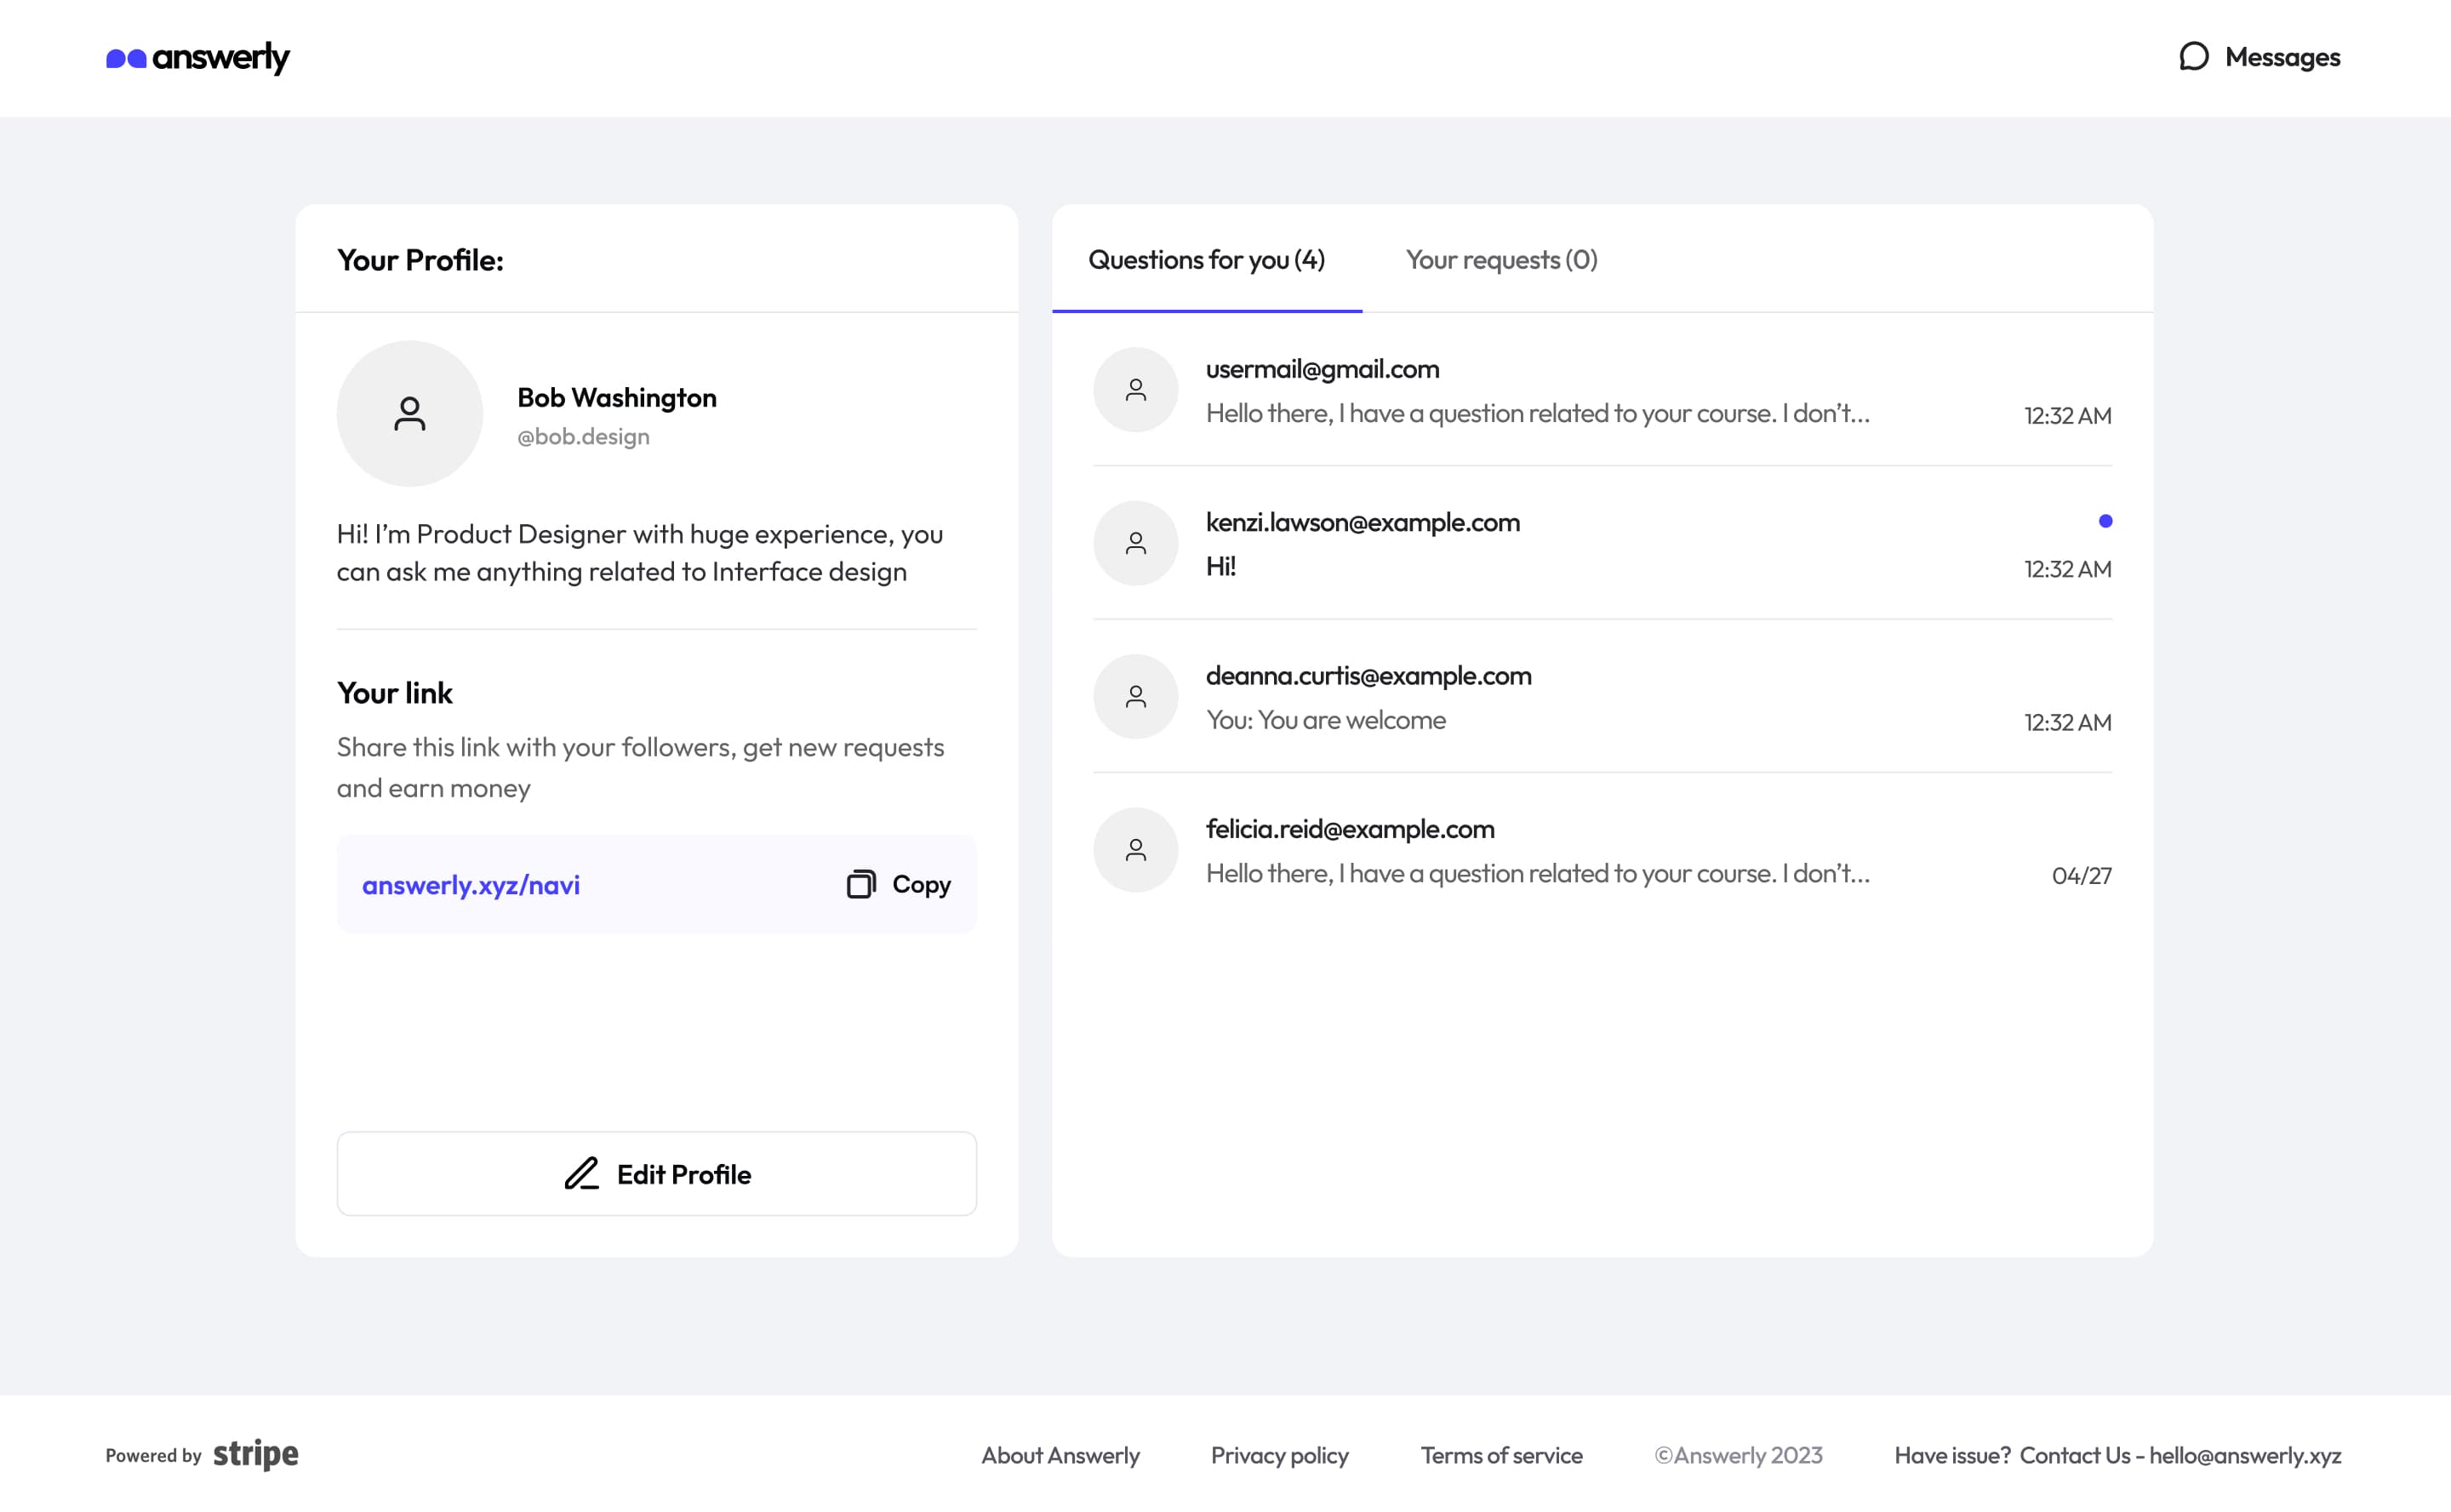
Task: Click the @bob.design handle
Action: (584, 437)
